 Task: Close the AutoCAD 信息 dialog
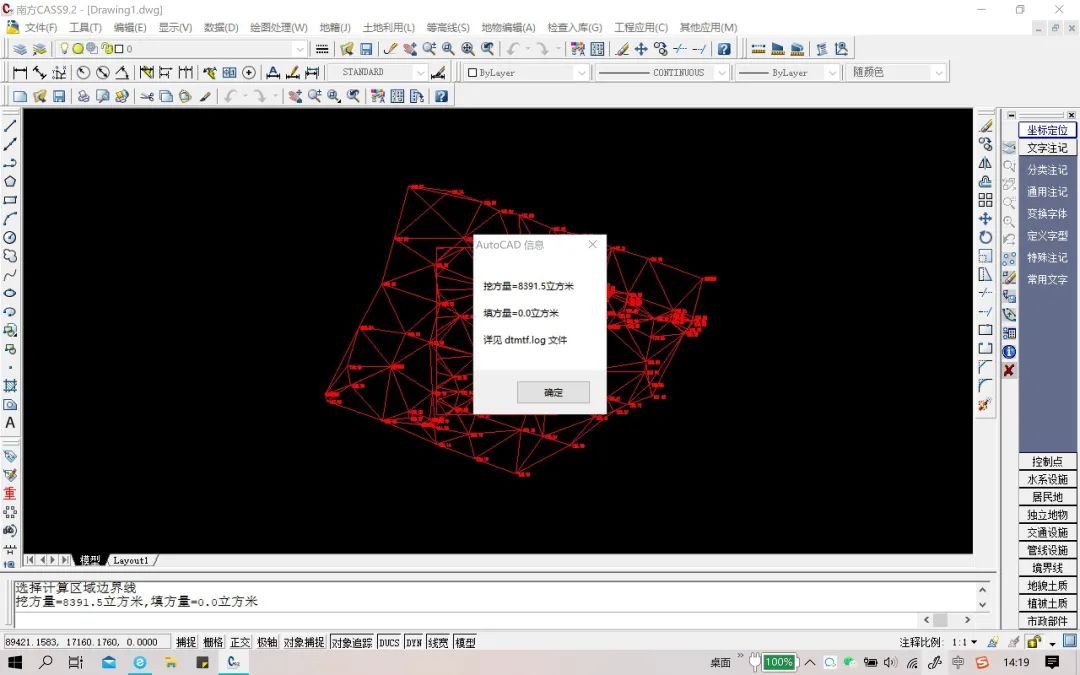pos(592,245)
